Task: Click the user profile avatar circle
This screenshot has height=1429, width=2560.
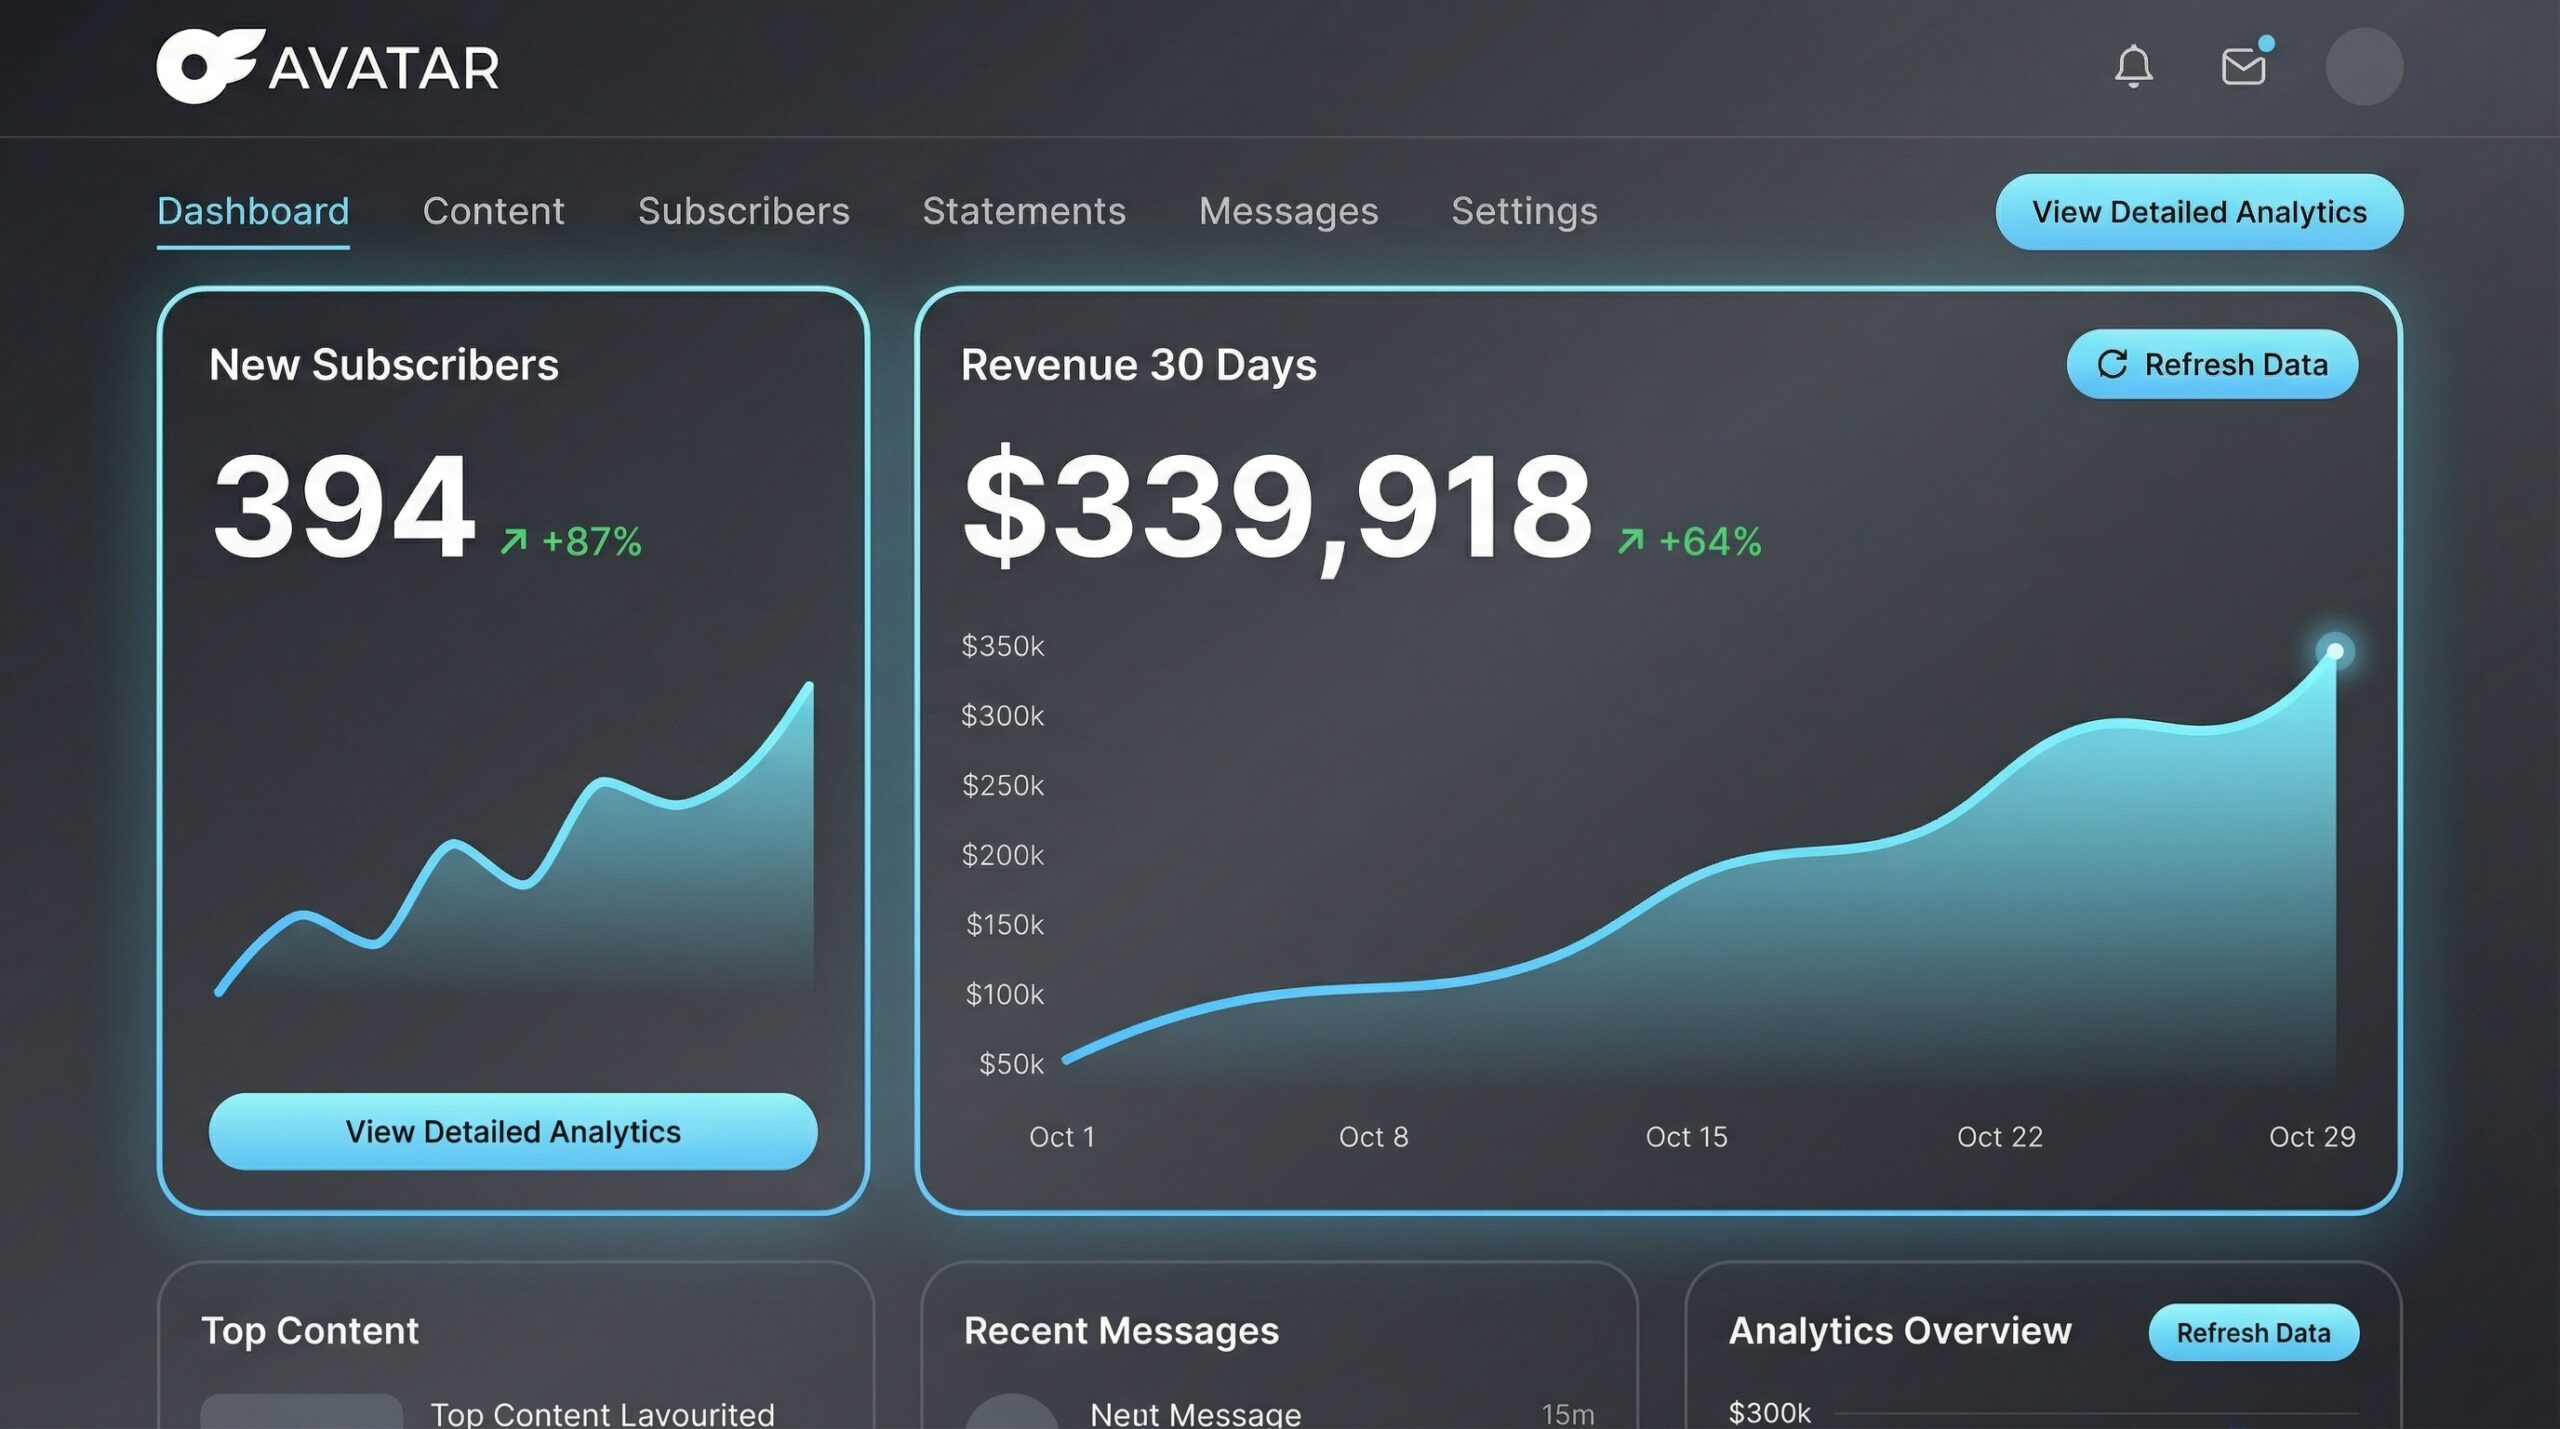Action: (x=2364, y=67)
